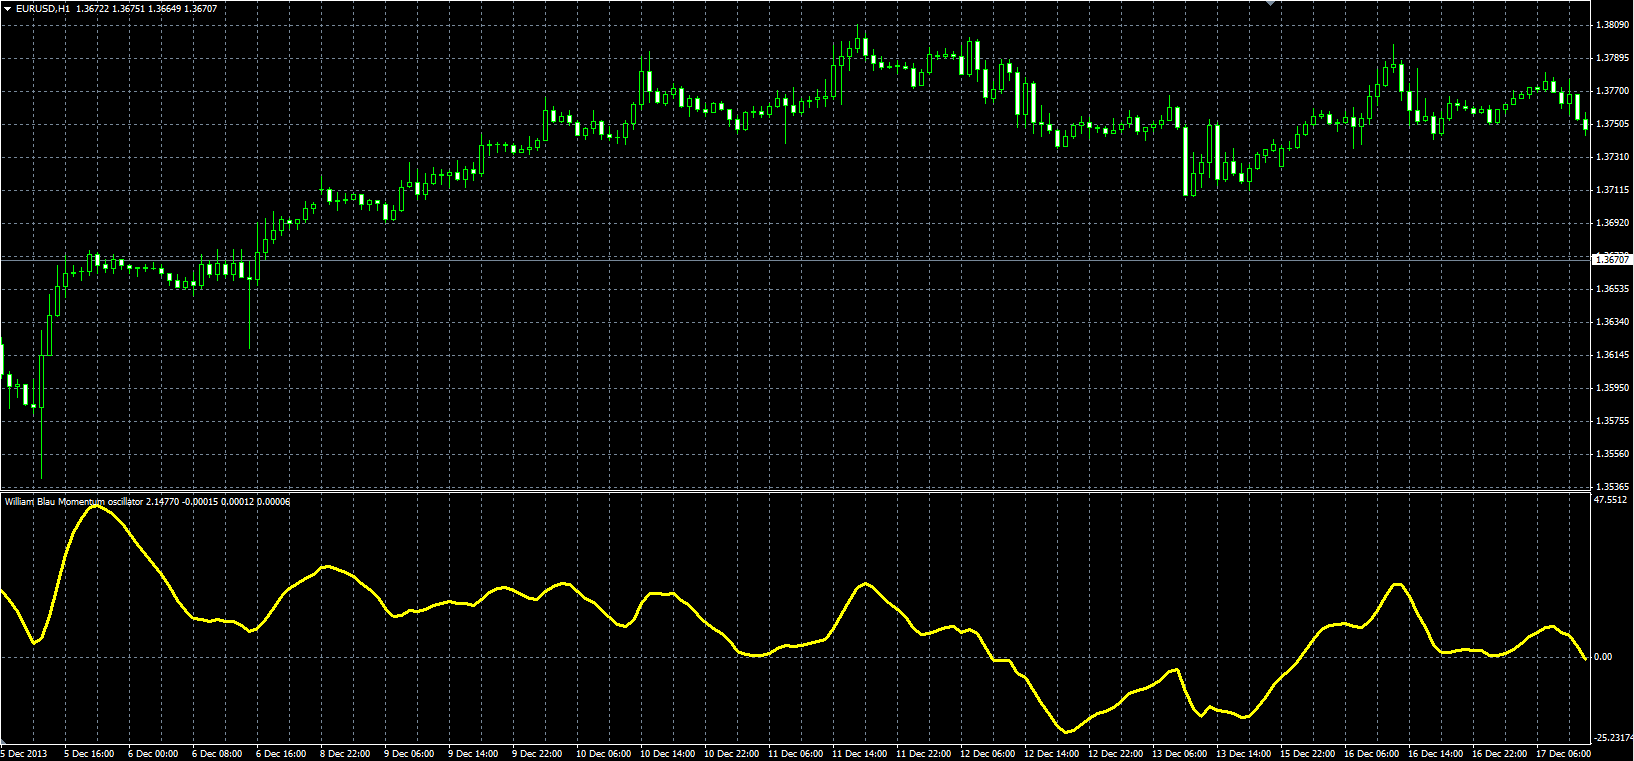Click the 10 Dec 14:00 time label
The height and width of the screenshot is (761, 1634).
coord(668,754)
